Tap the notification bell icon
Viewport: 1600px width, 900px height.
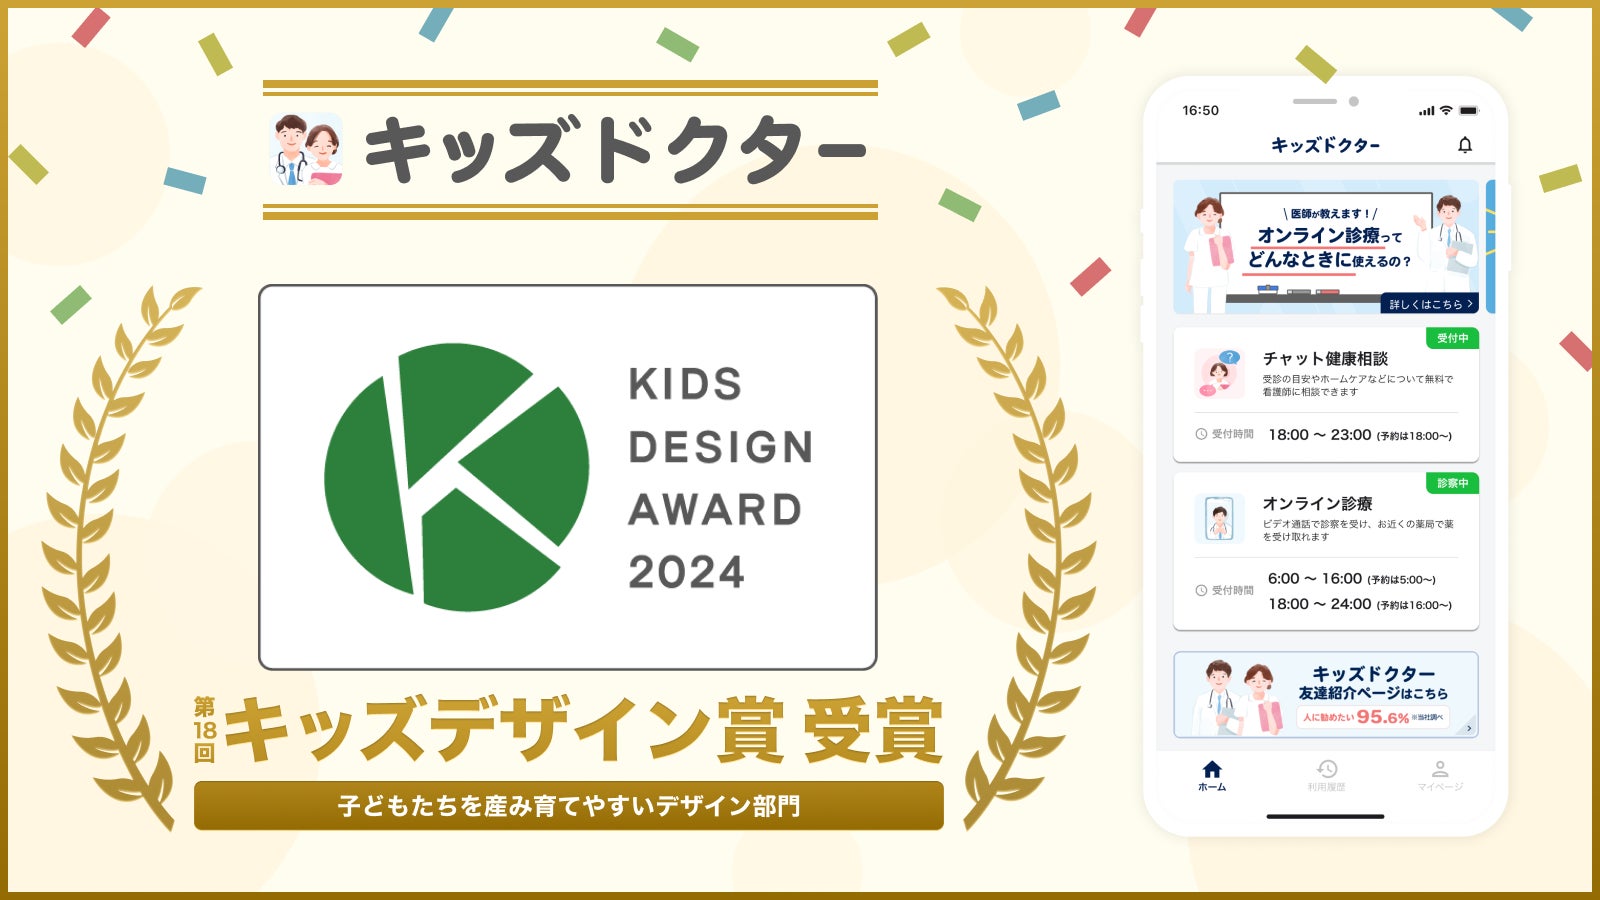1464,145
